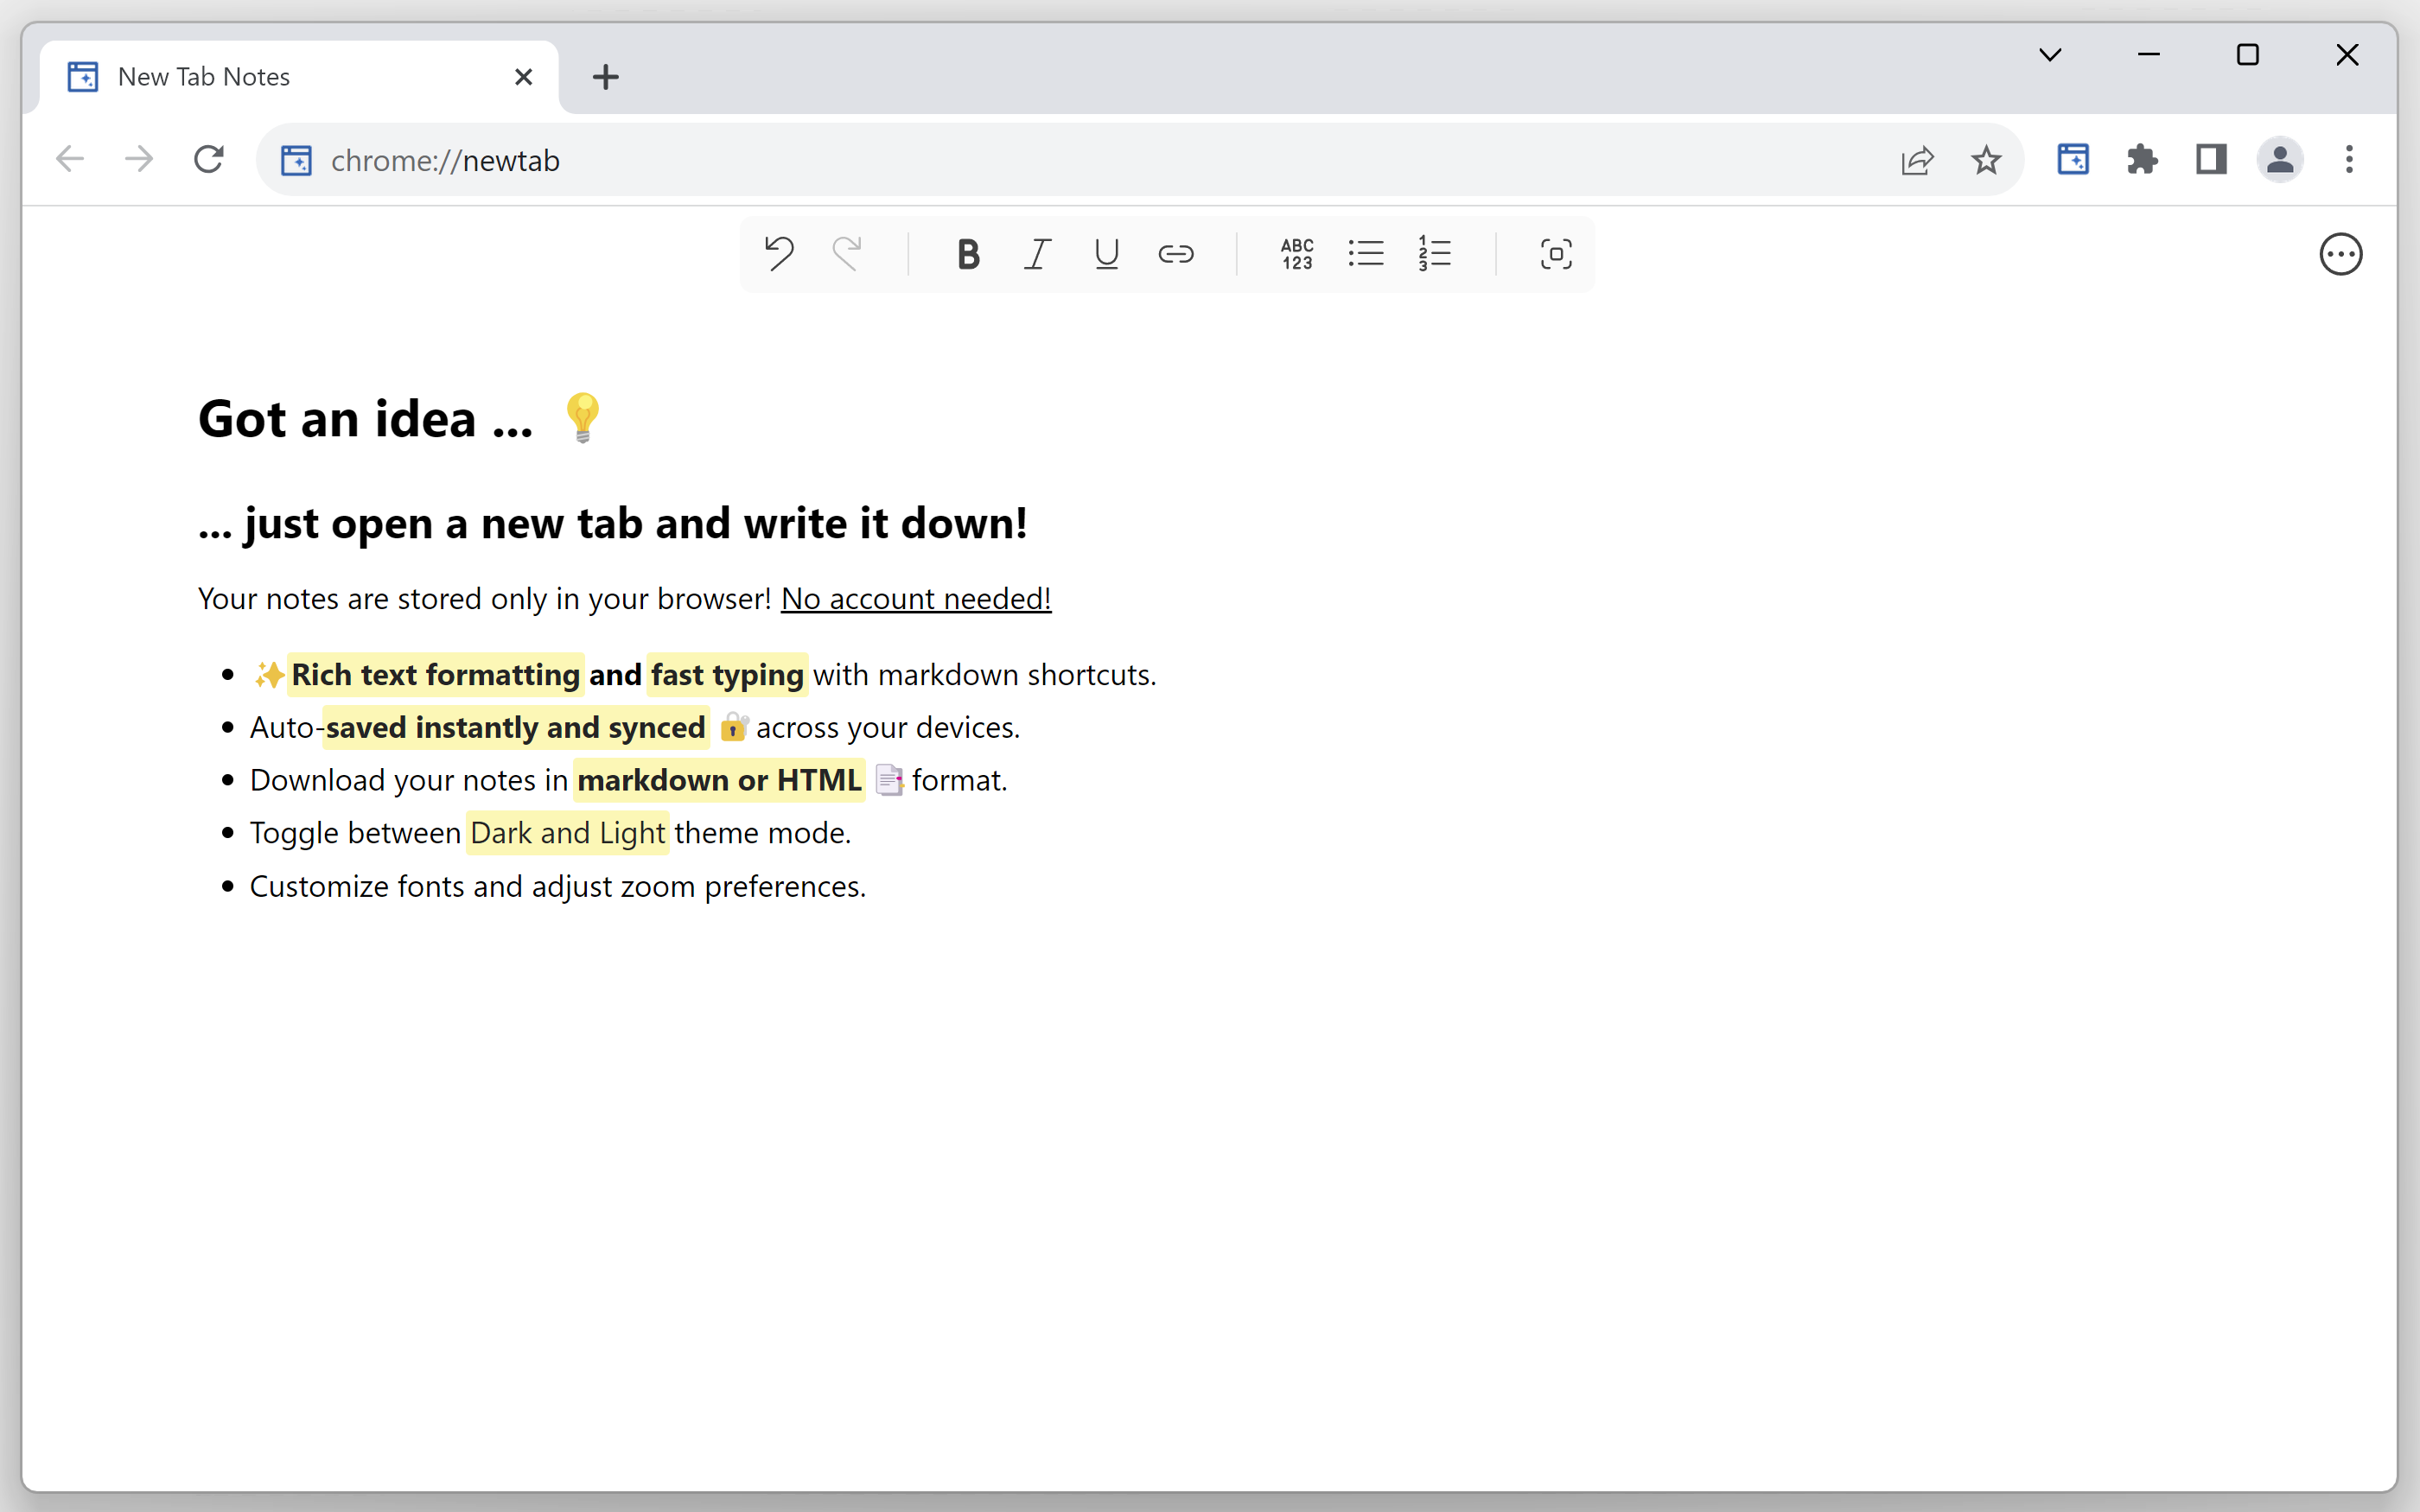Open the three-dot options menu for notes
Screen dimensions: 2420x1512
click(2340, 254)
